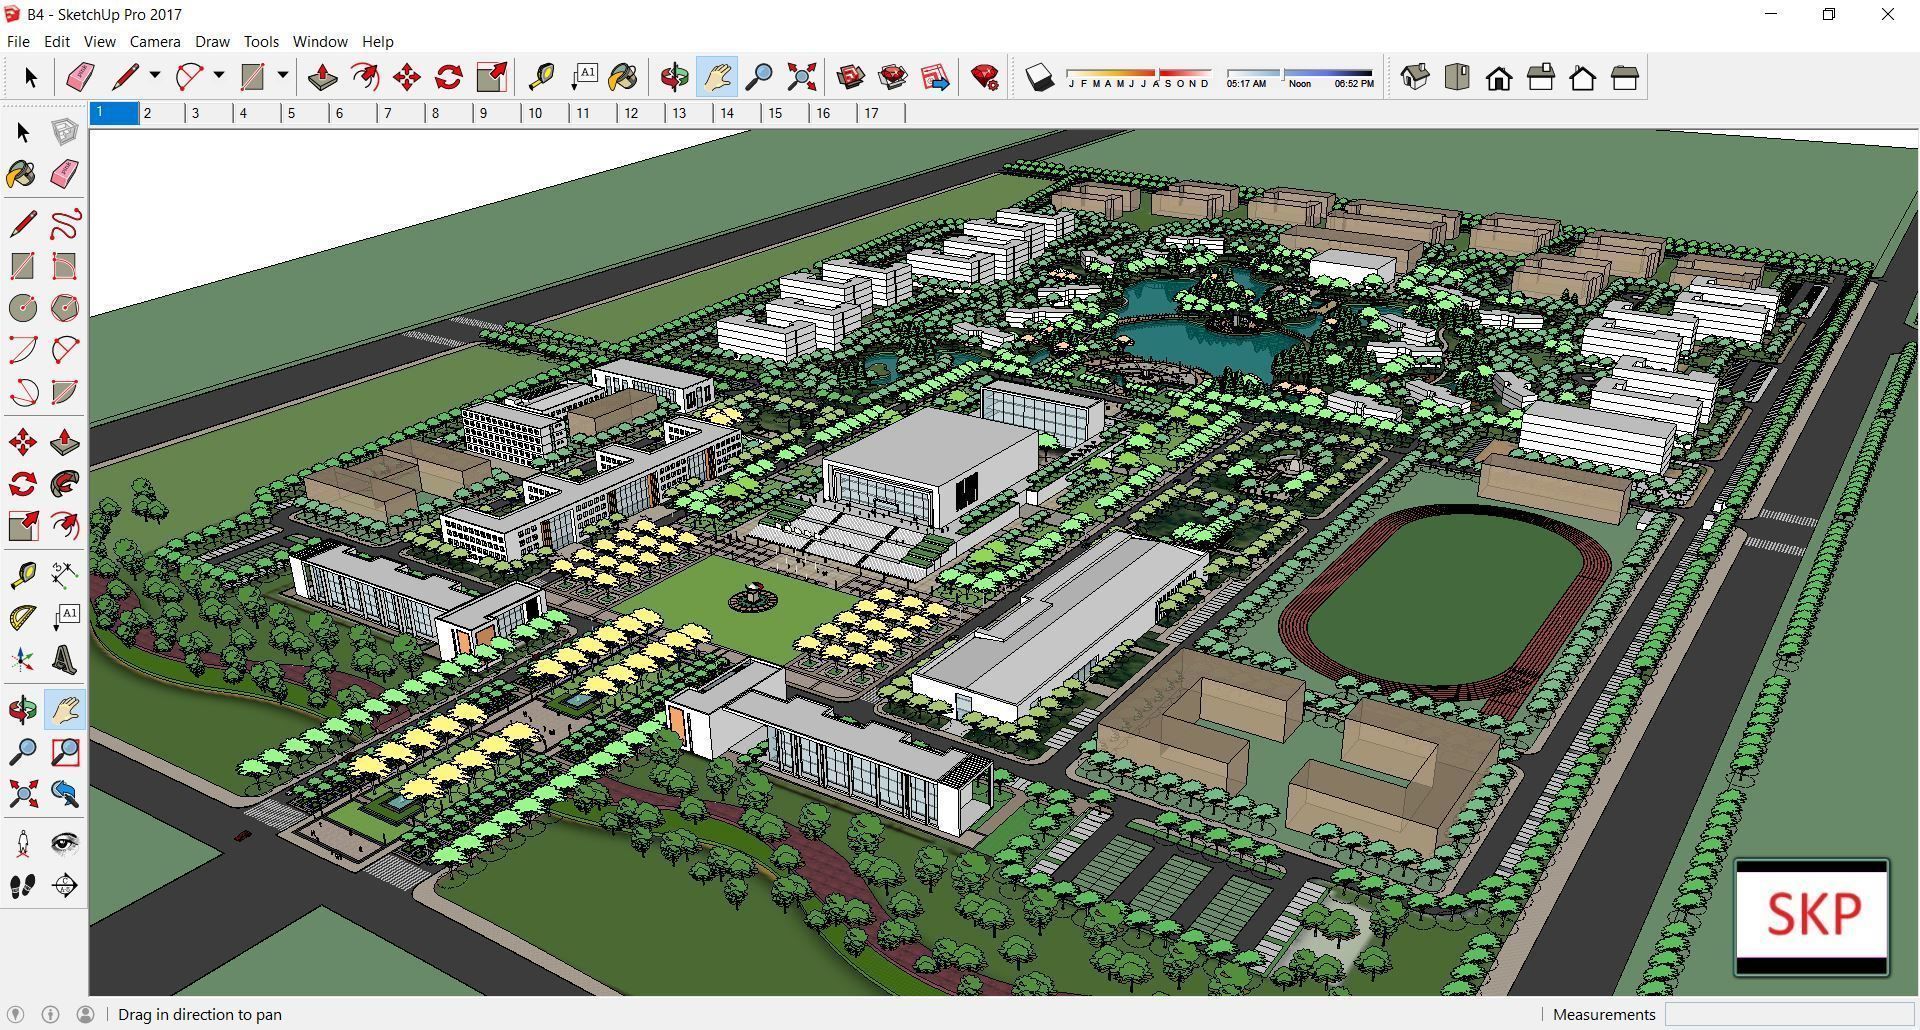Choose the Dimensions tool in left toolbar
This screenshot has height=1030, width=1920.
(x=65, y=576)
